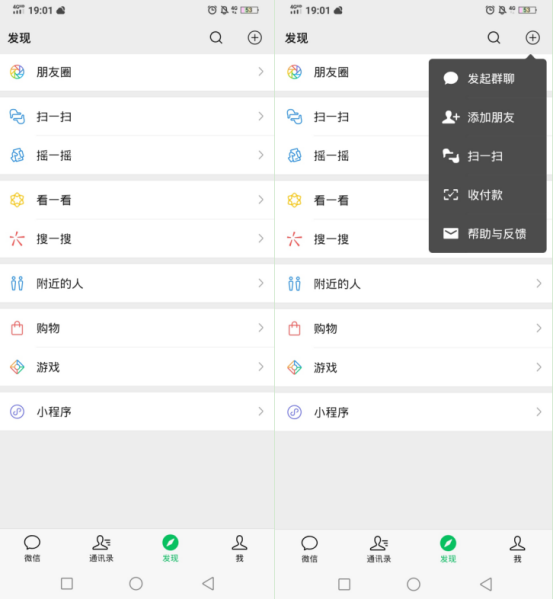Tap 扫一扫 list text on right screen
This screenshot has height=599, width=554.
[331, 117]
